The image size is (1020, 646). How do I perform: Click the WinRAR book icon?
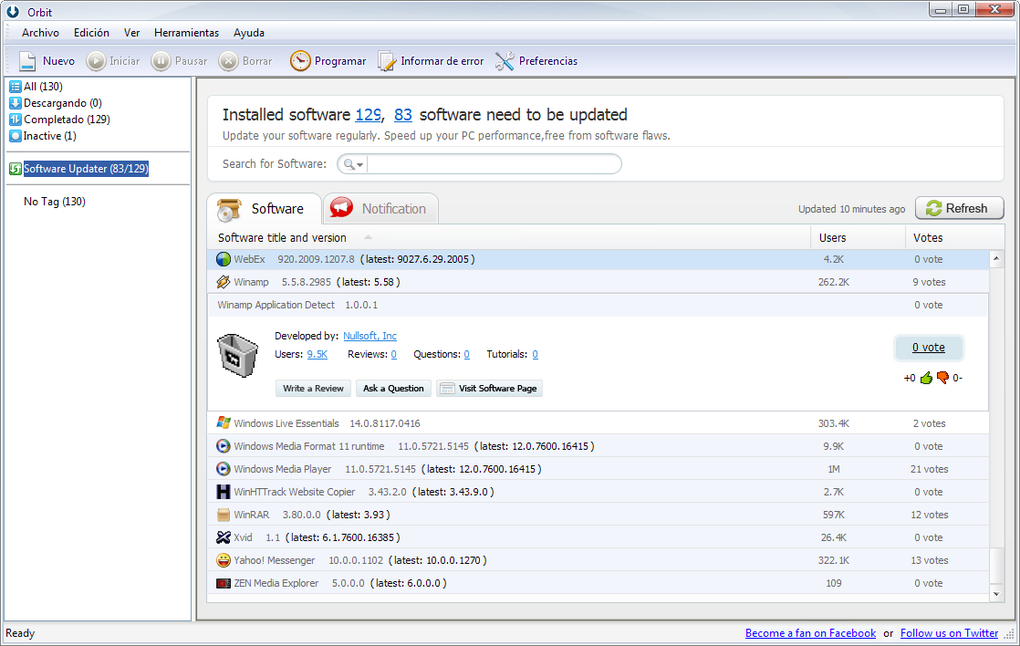[x=224, y=514]
